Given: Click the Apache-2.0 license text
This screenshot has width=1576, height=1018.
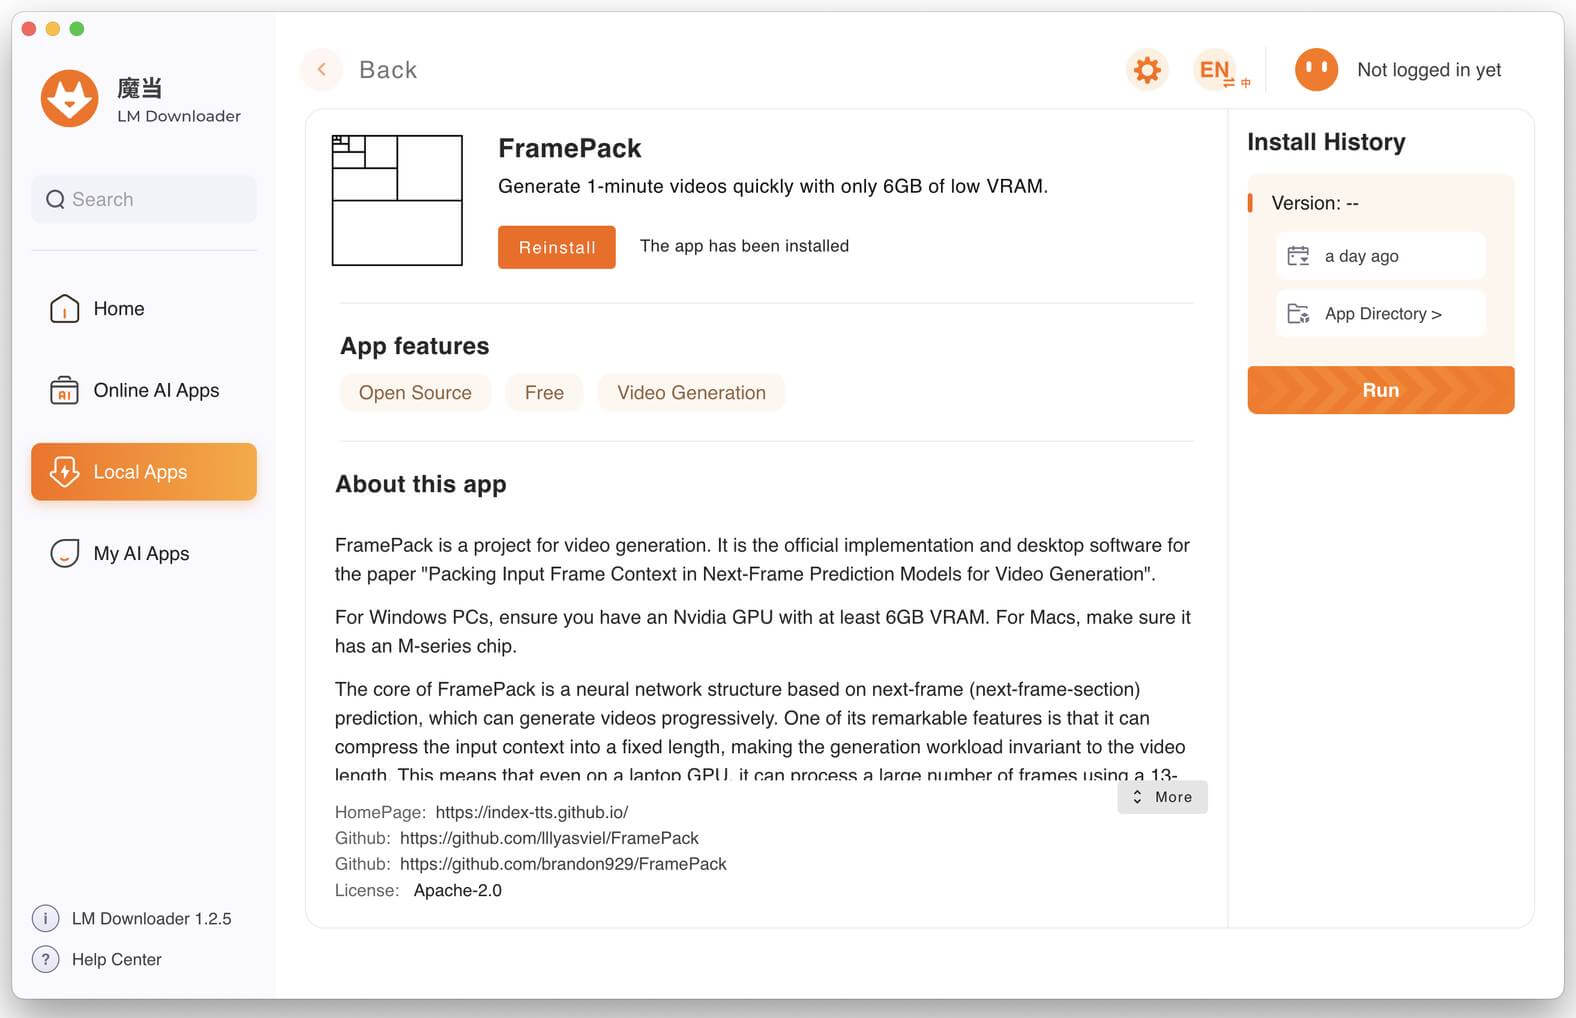Looking at the screenshot, I should point(458,890).
